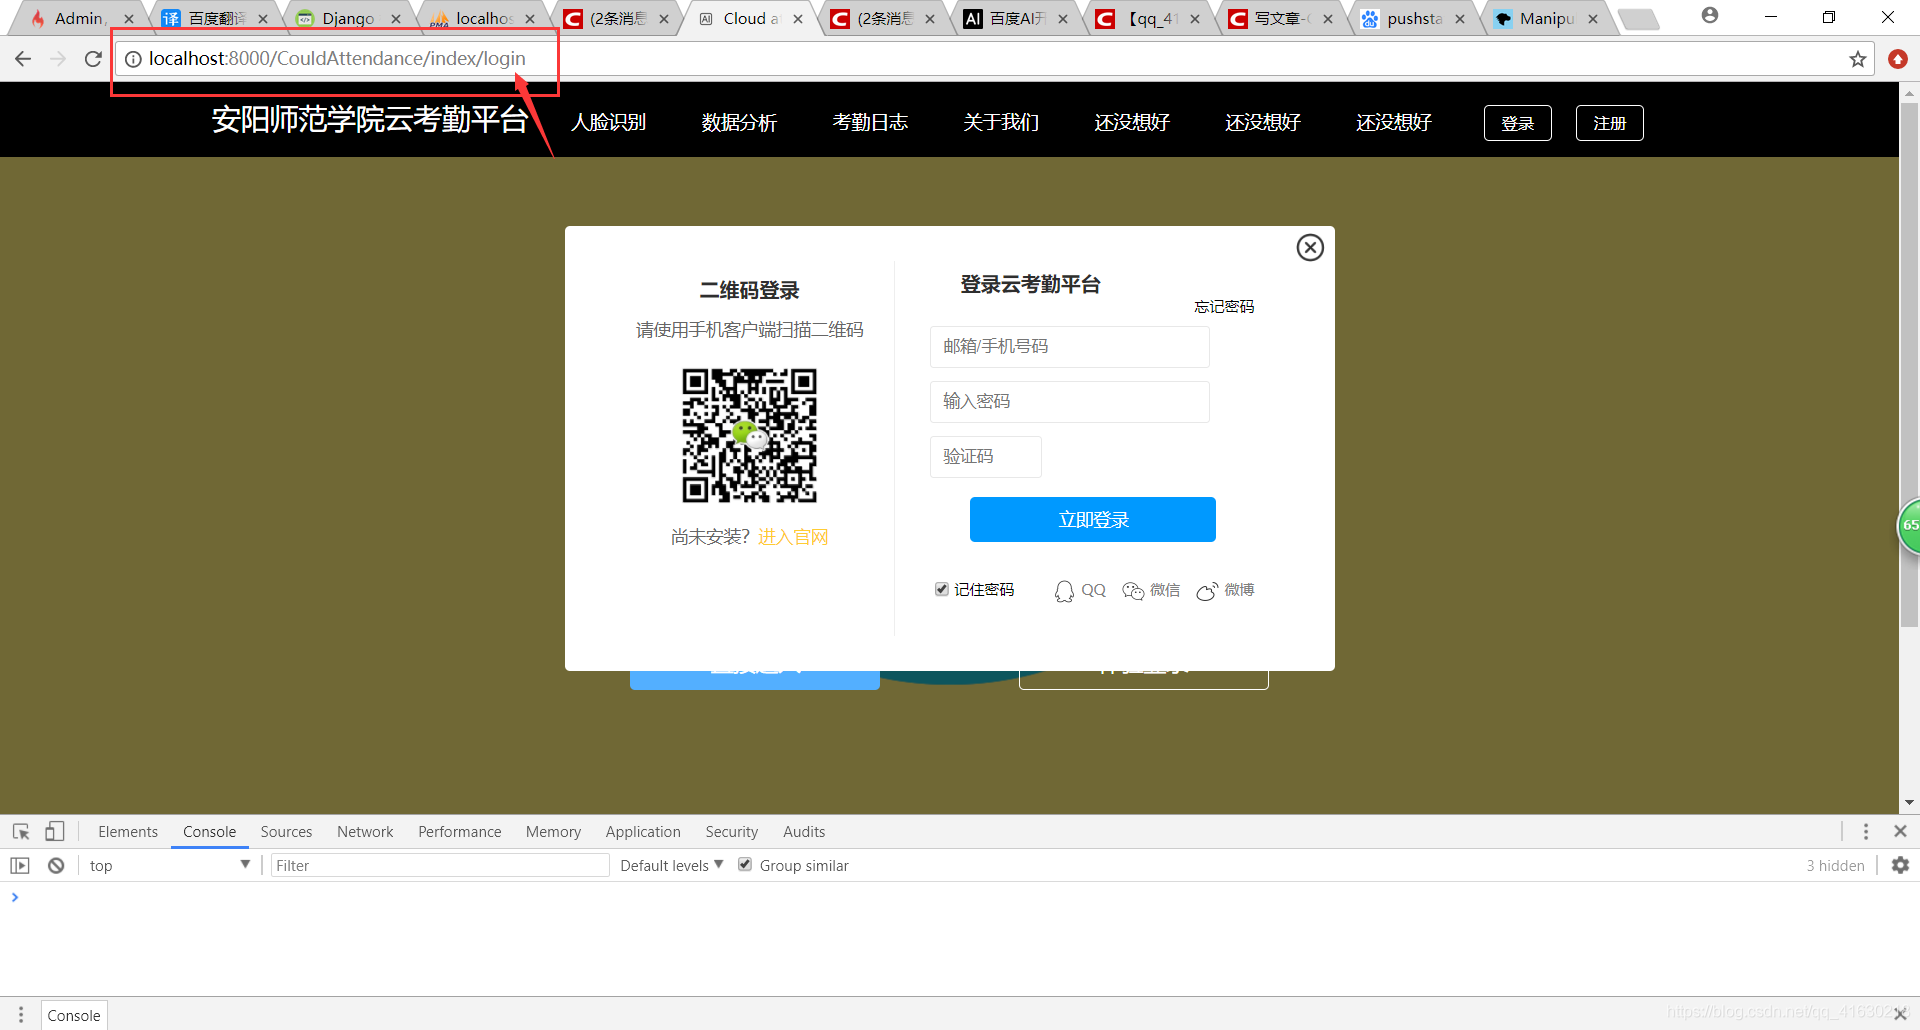
Task: Click the green 65 floating badge
Action: 1909,525
